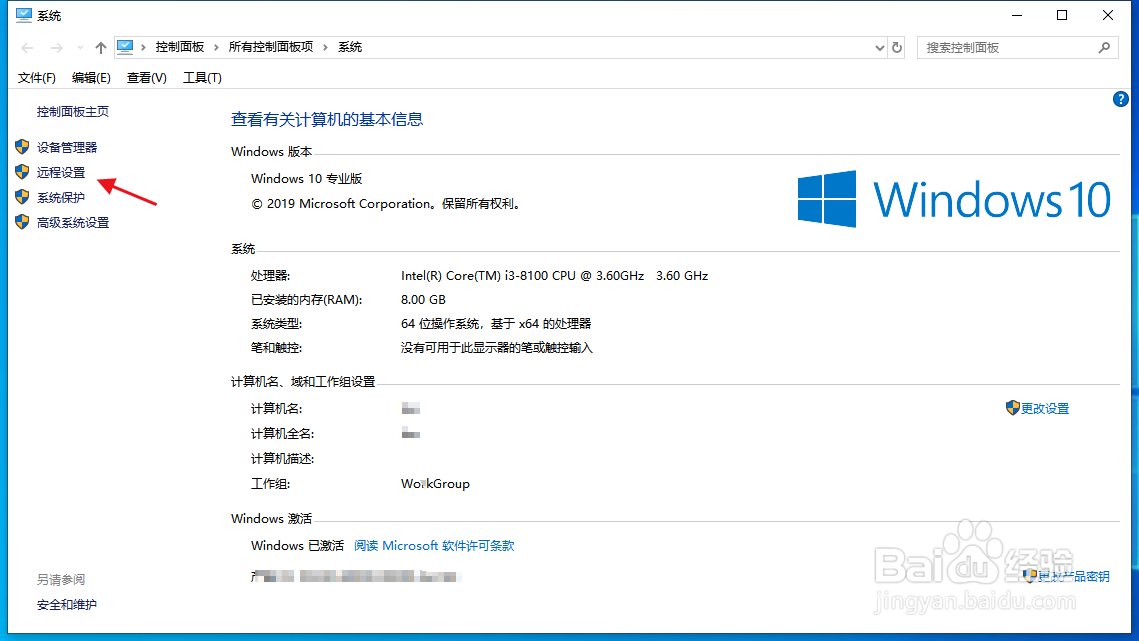Viewport: 1139px width, 641px height.
Task: Refresh the System page
Action: (x=897, y=47)
